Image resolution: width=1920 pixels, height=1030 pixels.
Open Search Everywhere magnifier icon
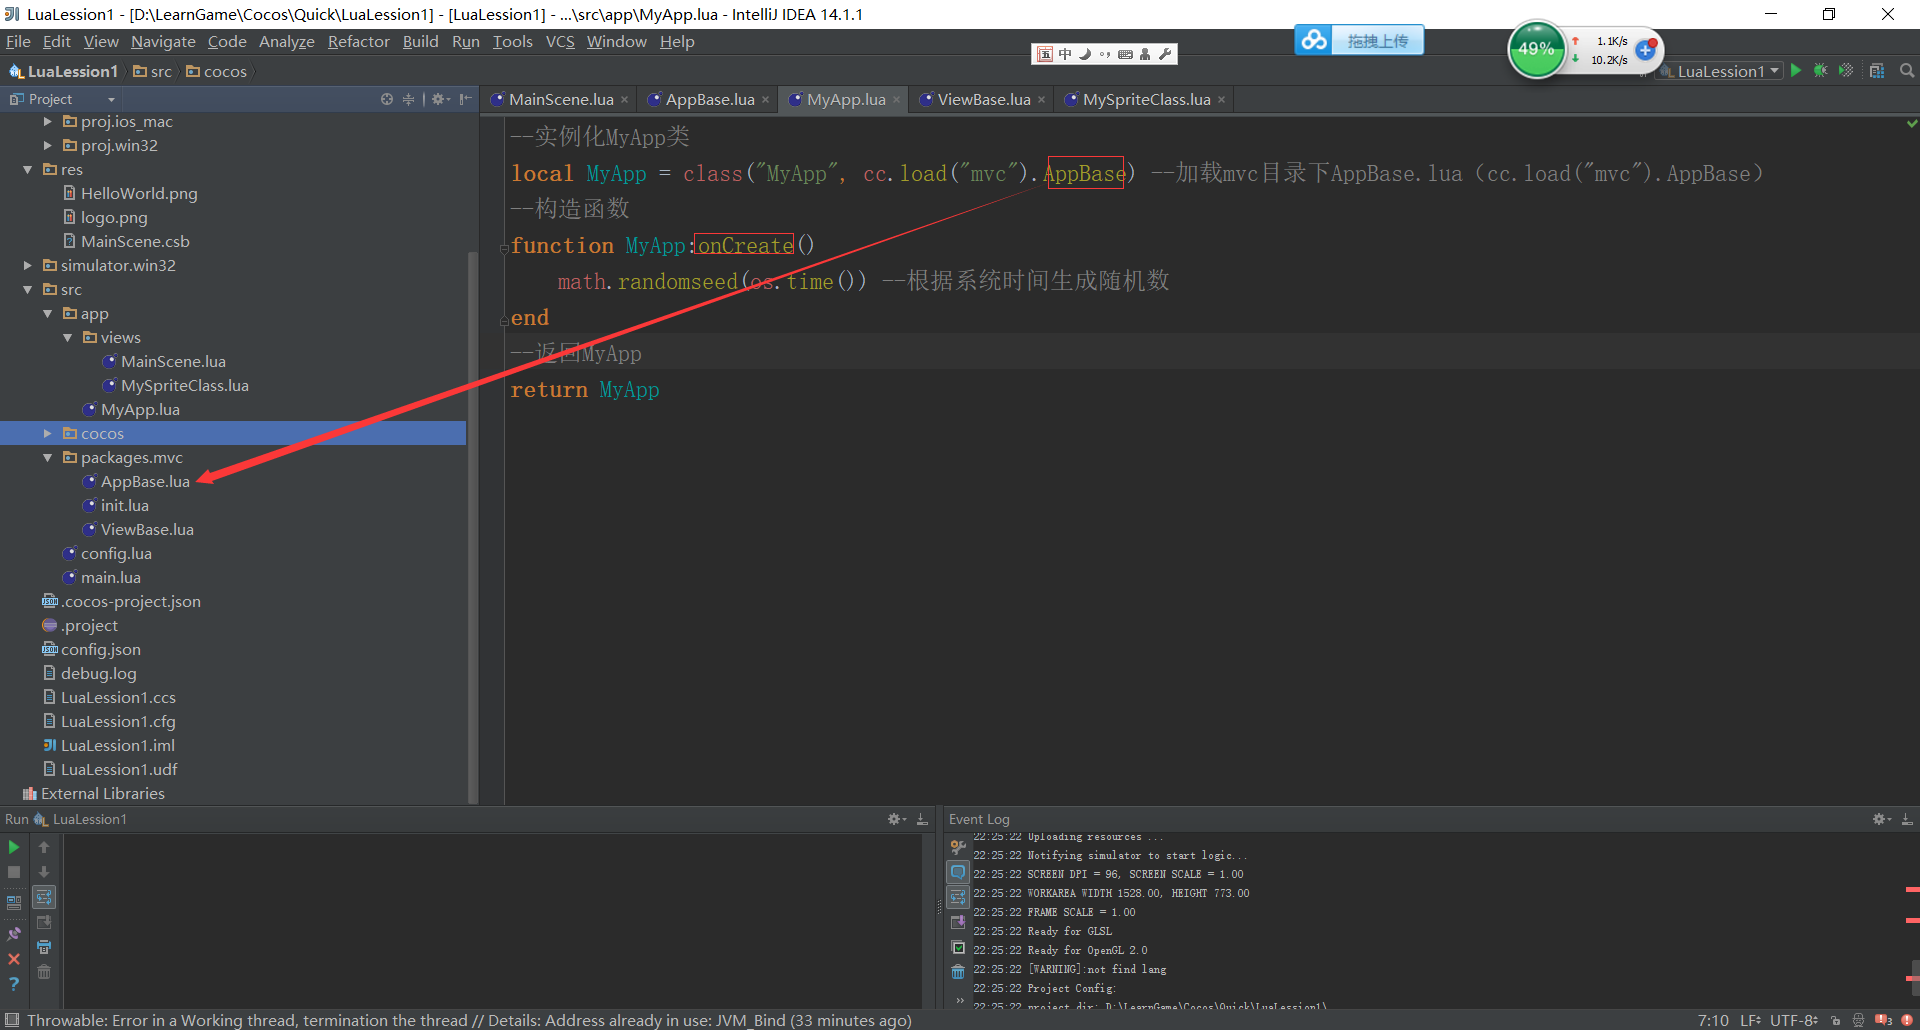pyautogui.click(x=1907, y=71)
